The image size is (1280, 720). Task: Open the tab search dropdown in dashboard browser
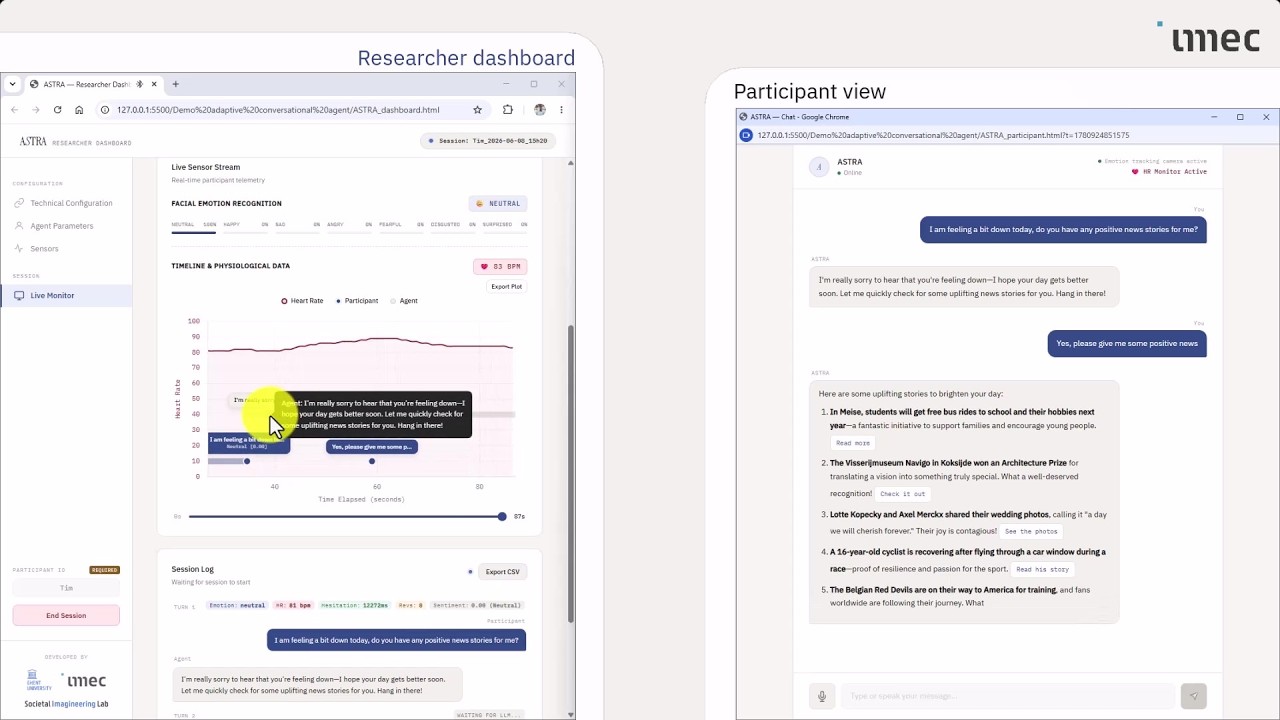(x=12, y=84)
